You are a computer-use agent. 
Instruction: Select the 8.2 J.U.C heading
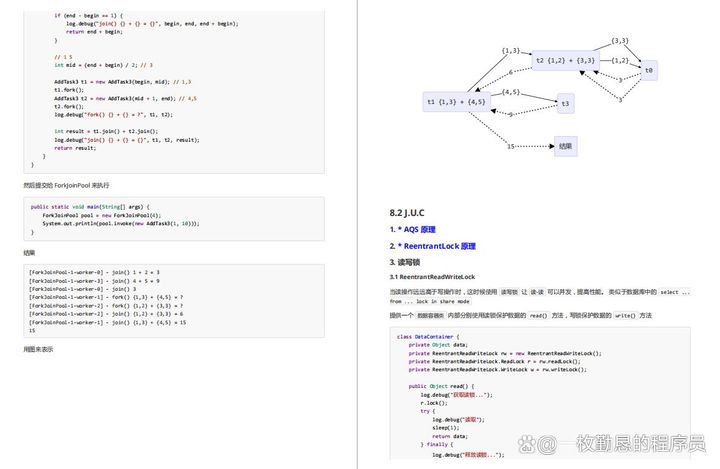pos(407,213)
